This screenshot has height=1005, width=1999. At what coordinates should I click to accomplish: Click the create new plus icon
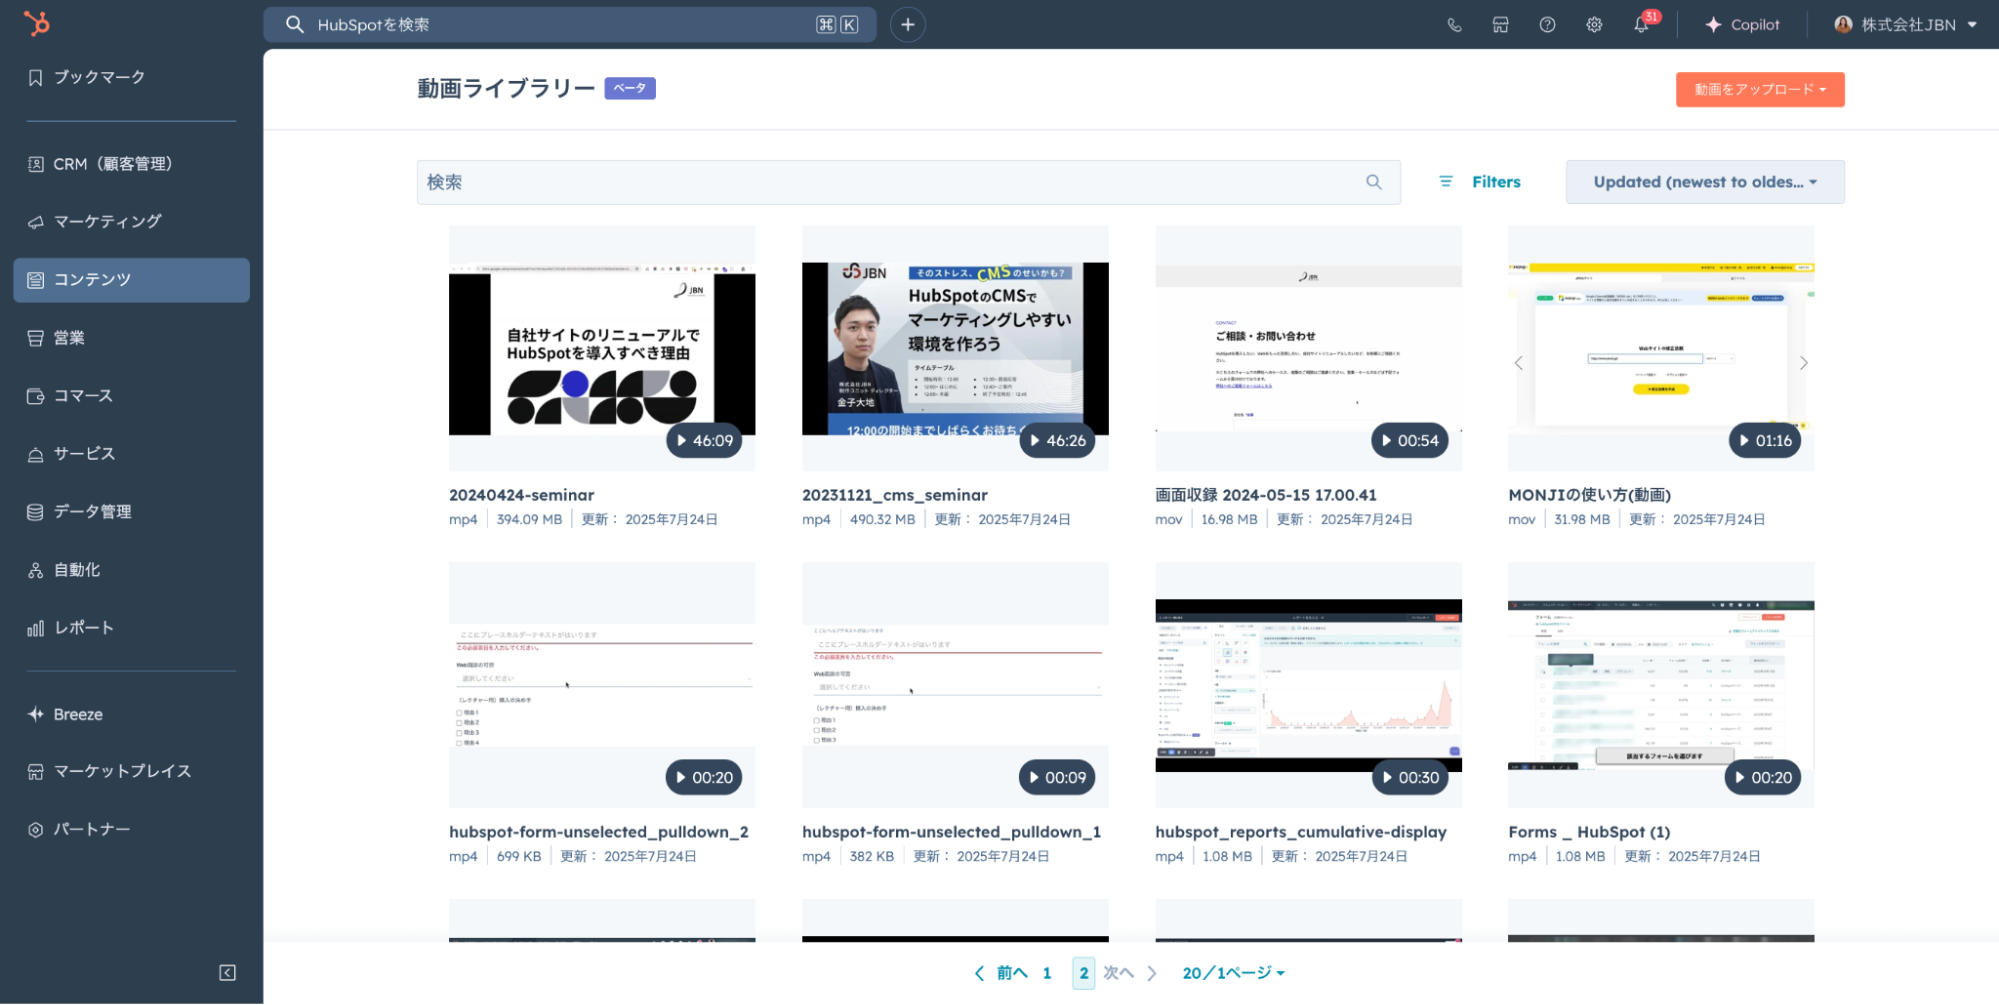tap(907, 25)
